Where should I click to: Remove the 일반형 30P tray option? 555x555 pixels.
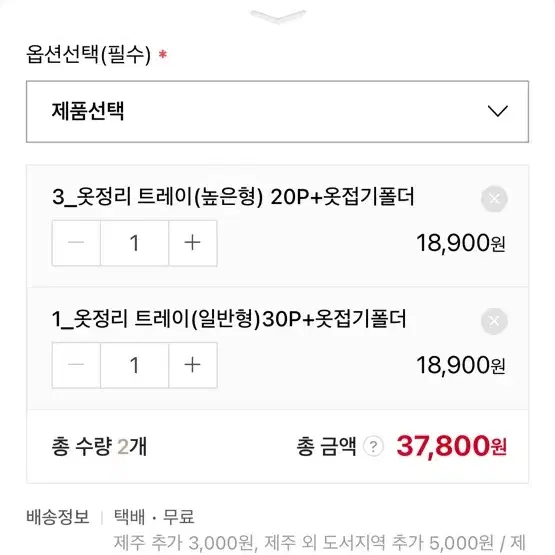coord(494,321)
